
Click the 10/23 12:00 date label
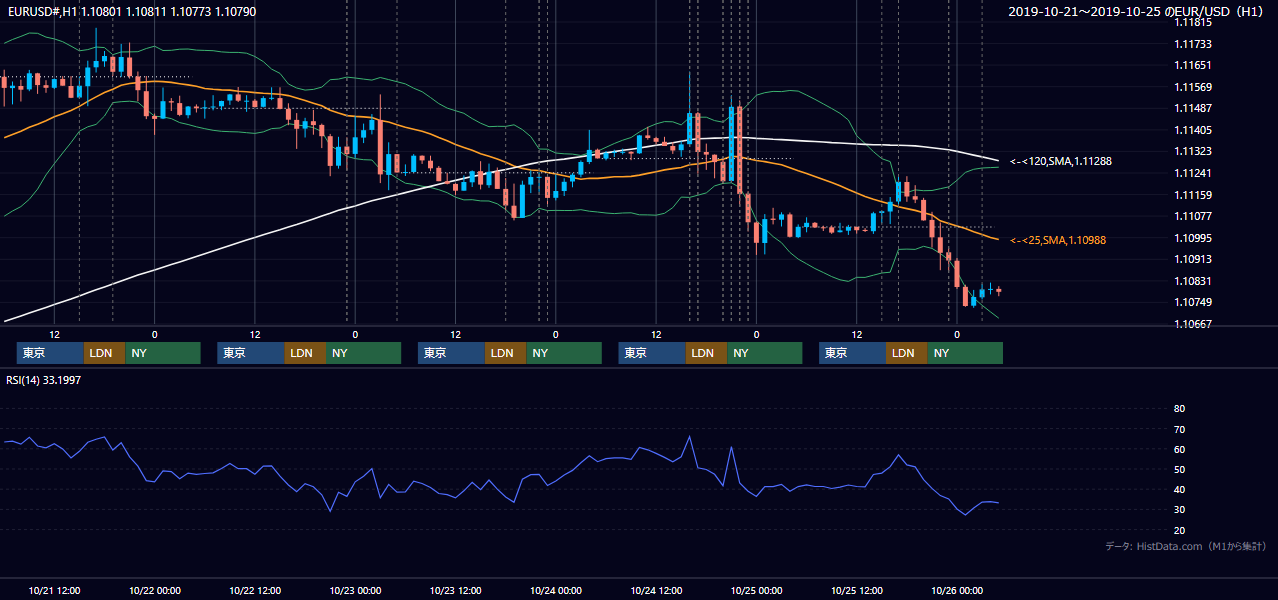456,590
